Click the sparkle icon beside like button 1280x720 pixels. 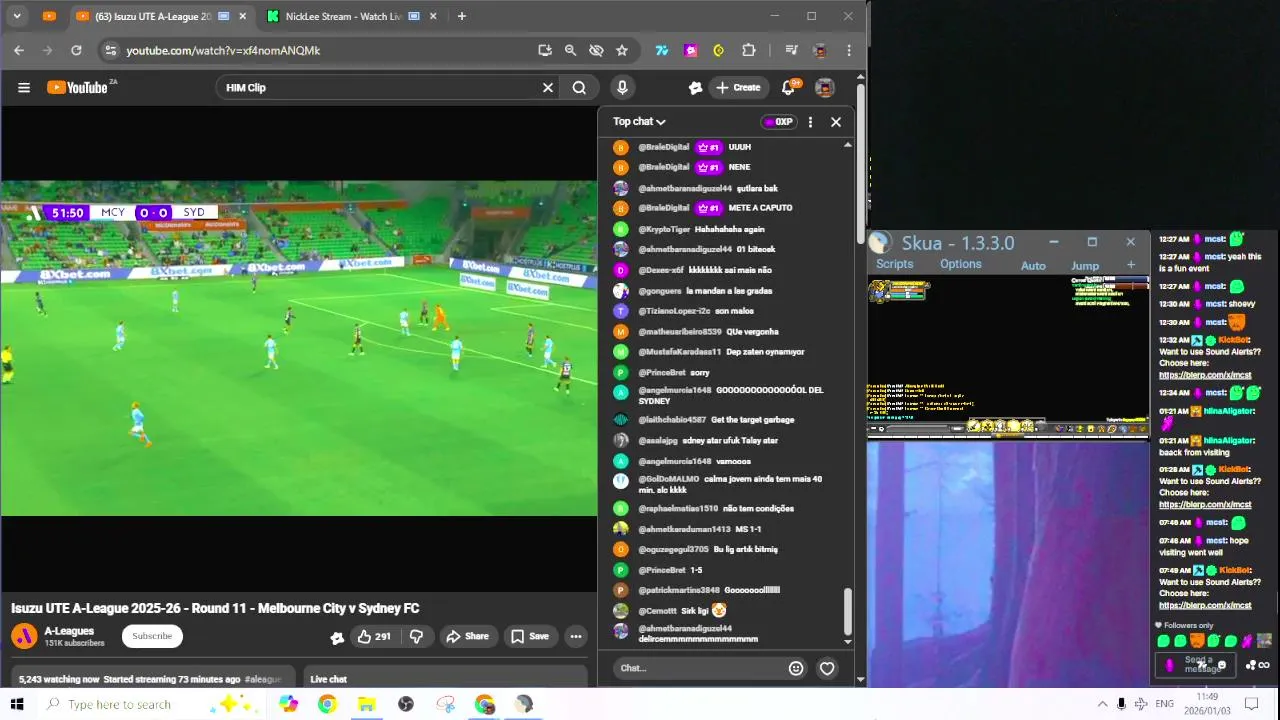pos(337,637)
